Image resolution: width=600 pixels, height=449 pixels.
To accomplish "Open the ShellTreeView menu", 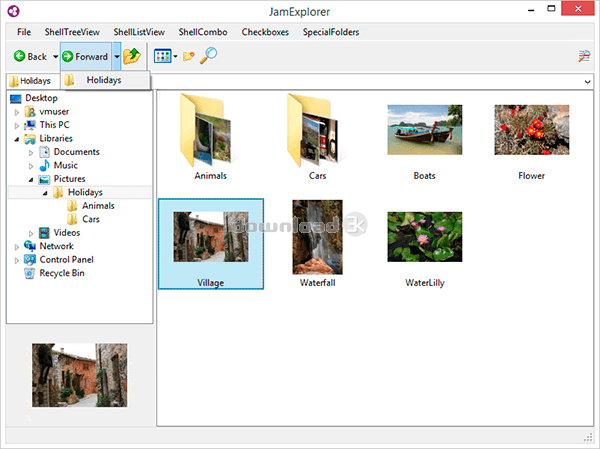I will (x=72, y=32).
